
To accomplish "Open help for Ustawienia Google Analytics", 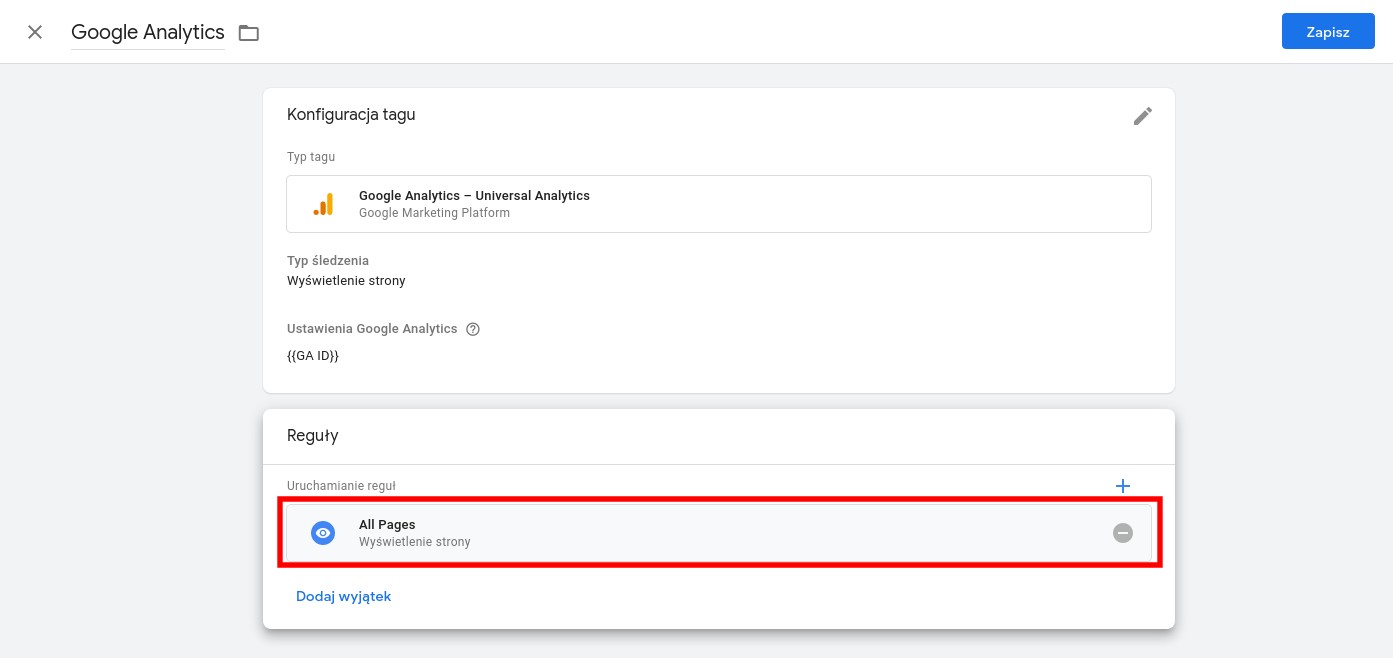I will pos(473,329).
